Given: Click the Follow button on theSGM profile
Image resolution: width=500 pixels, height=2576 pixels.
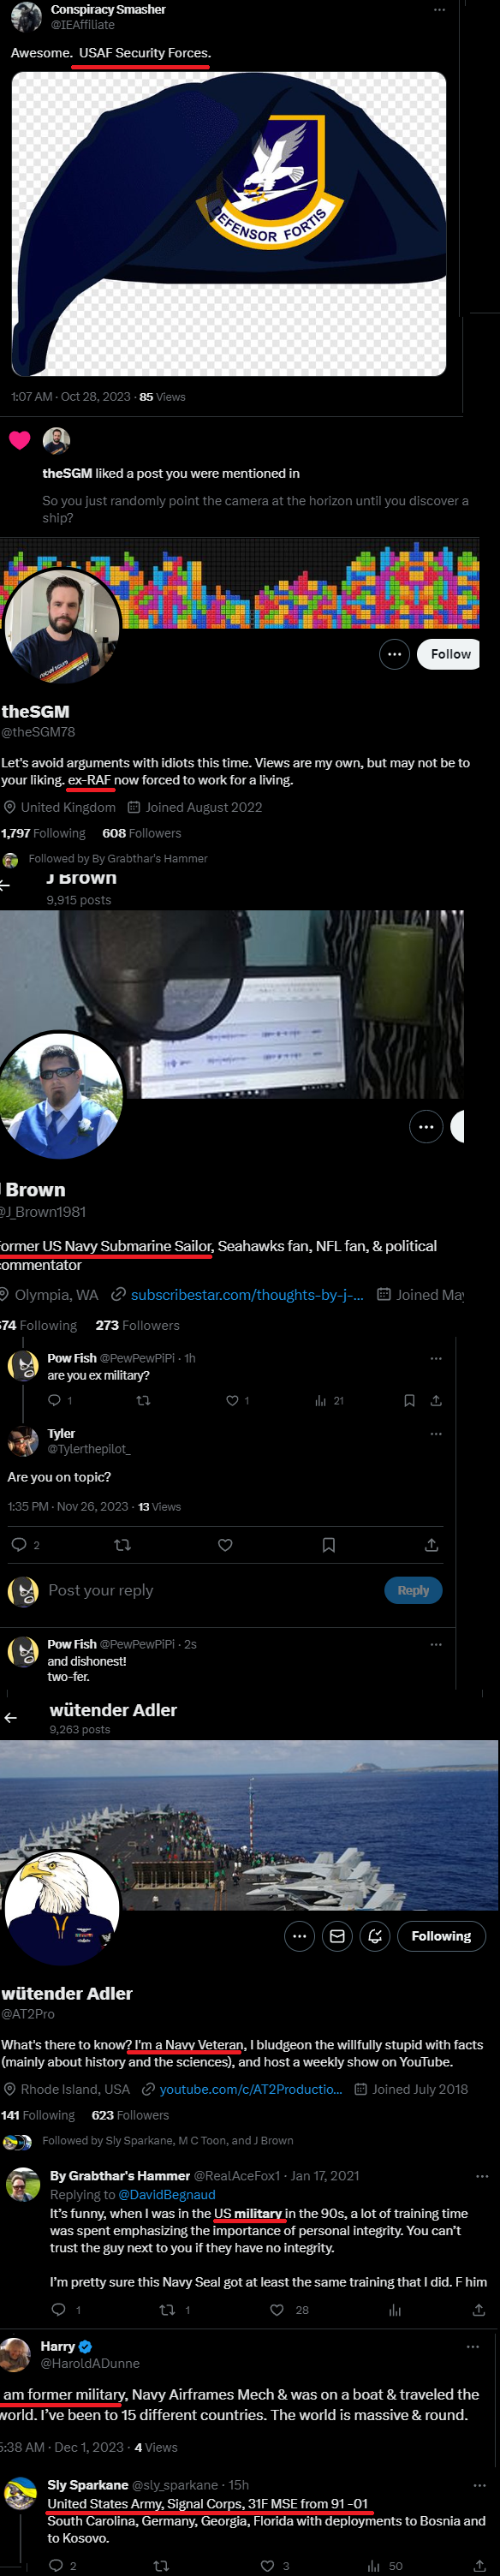Looking at the screenshot, I should (449, 654).
